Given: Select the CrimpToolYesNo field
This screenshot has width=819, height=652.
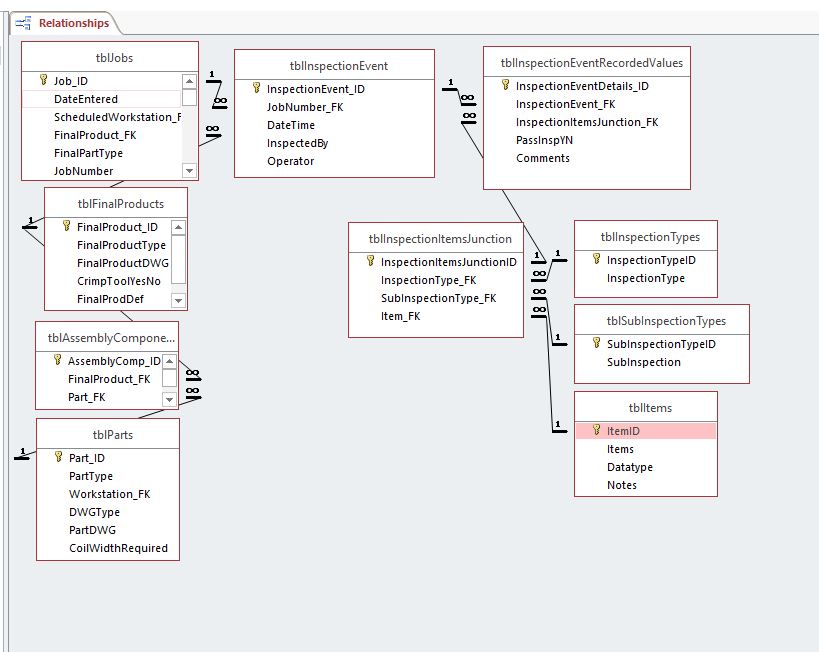Looking at the screenshot, I should [x=119, y=281].
